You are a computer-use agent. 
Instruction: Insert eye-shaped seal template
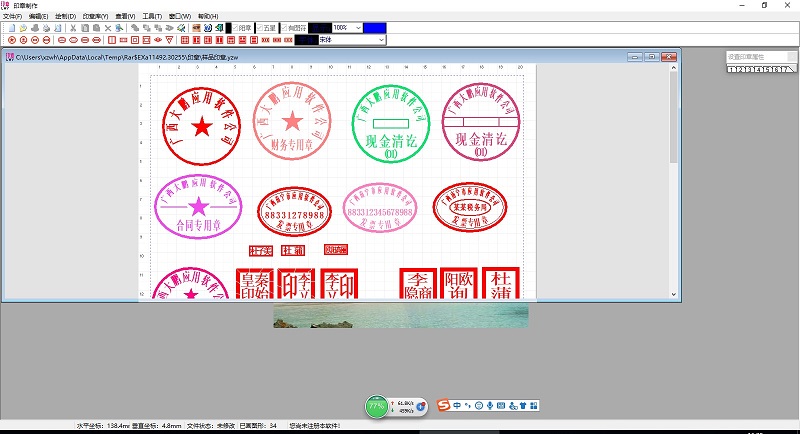coord(158,40)
